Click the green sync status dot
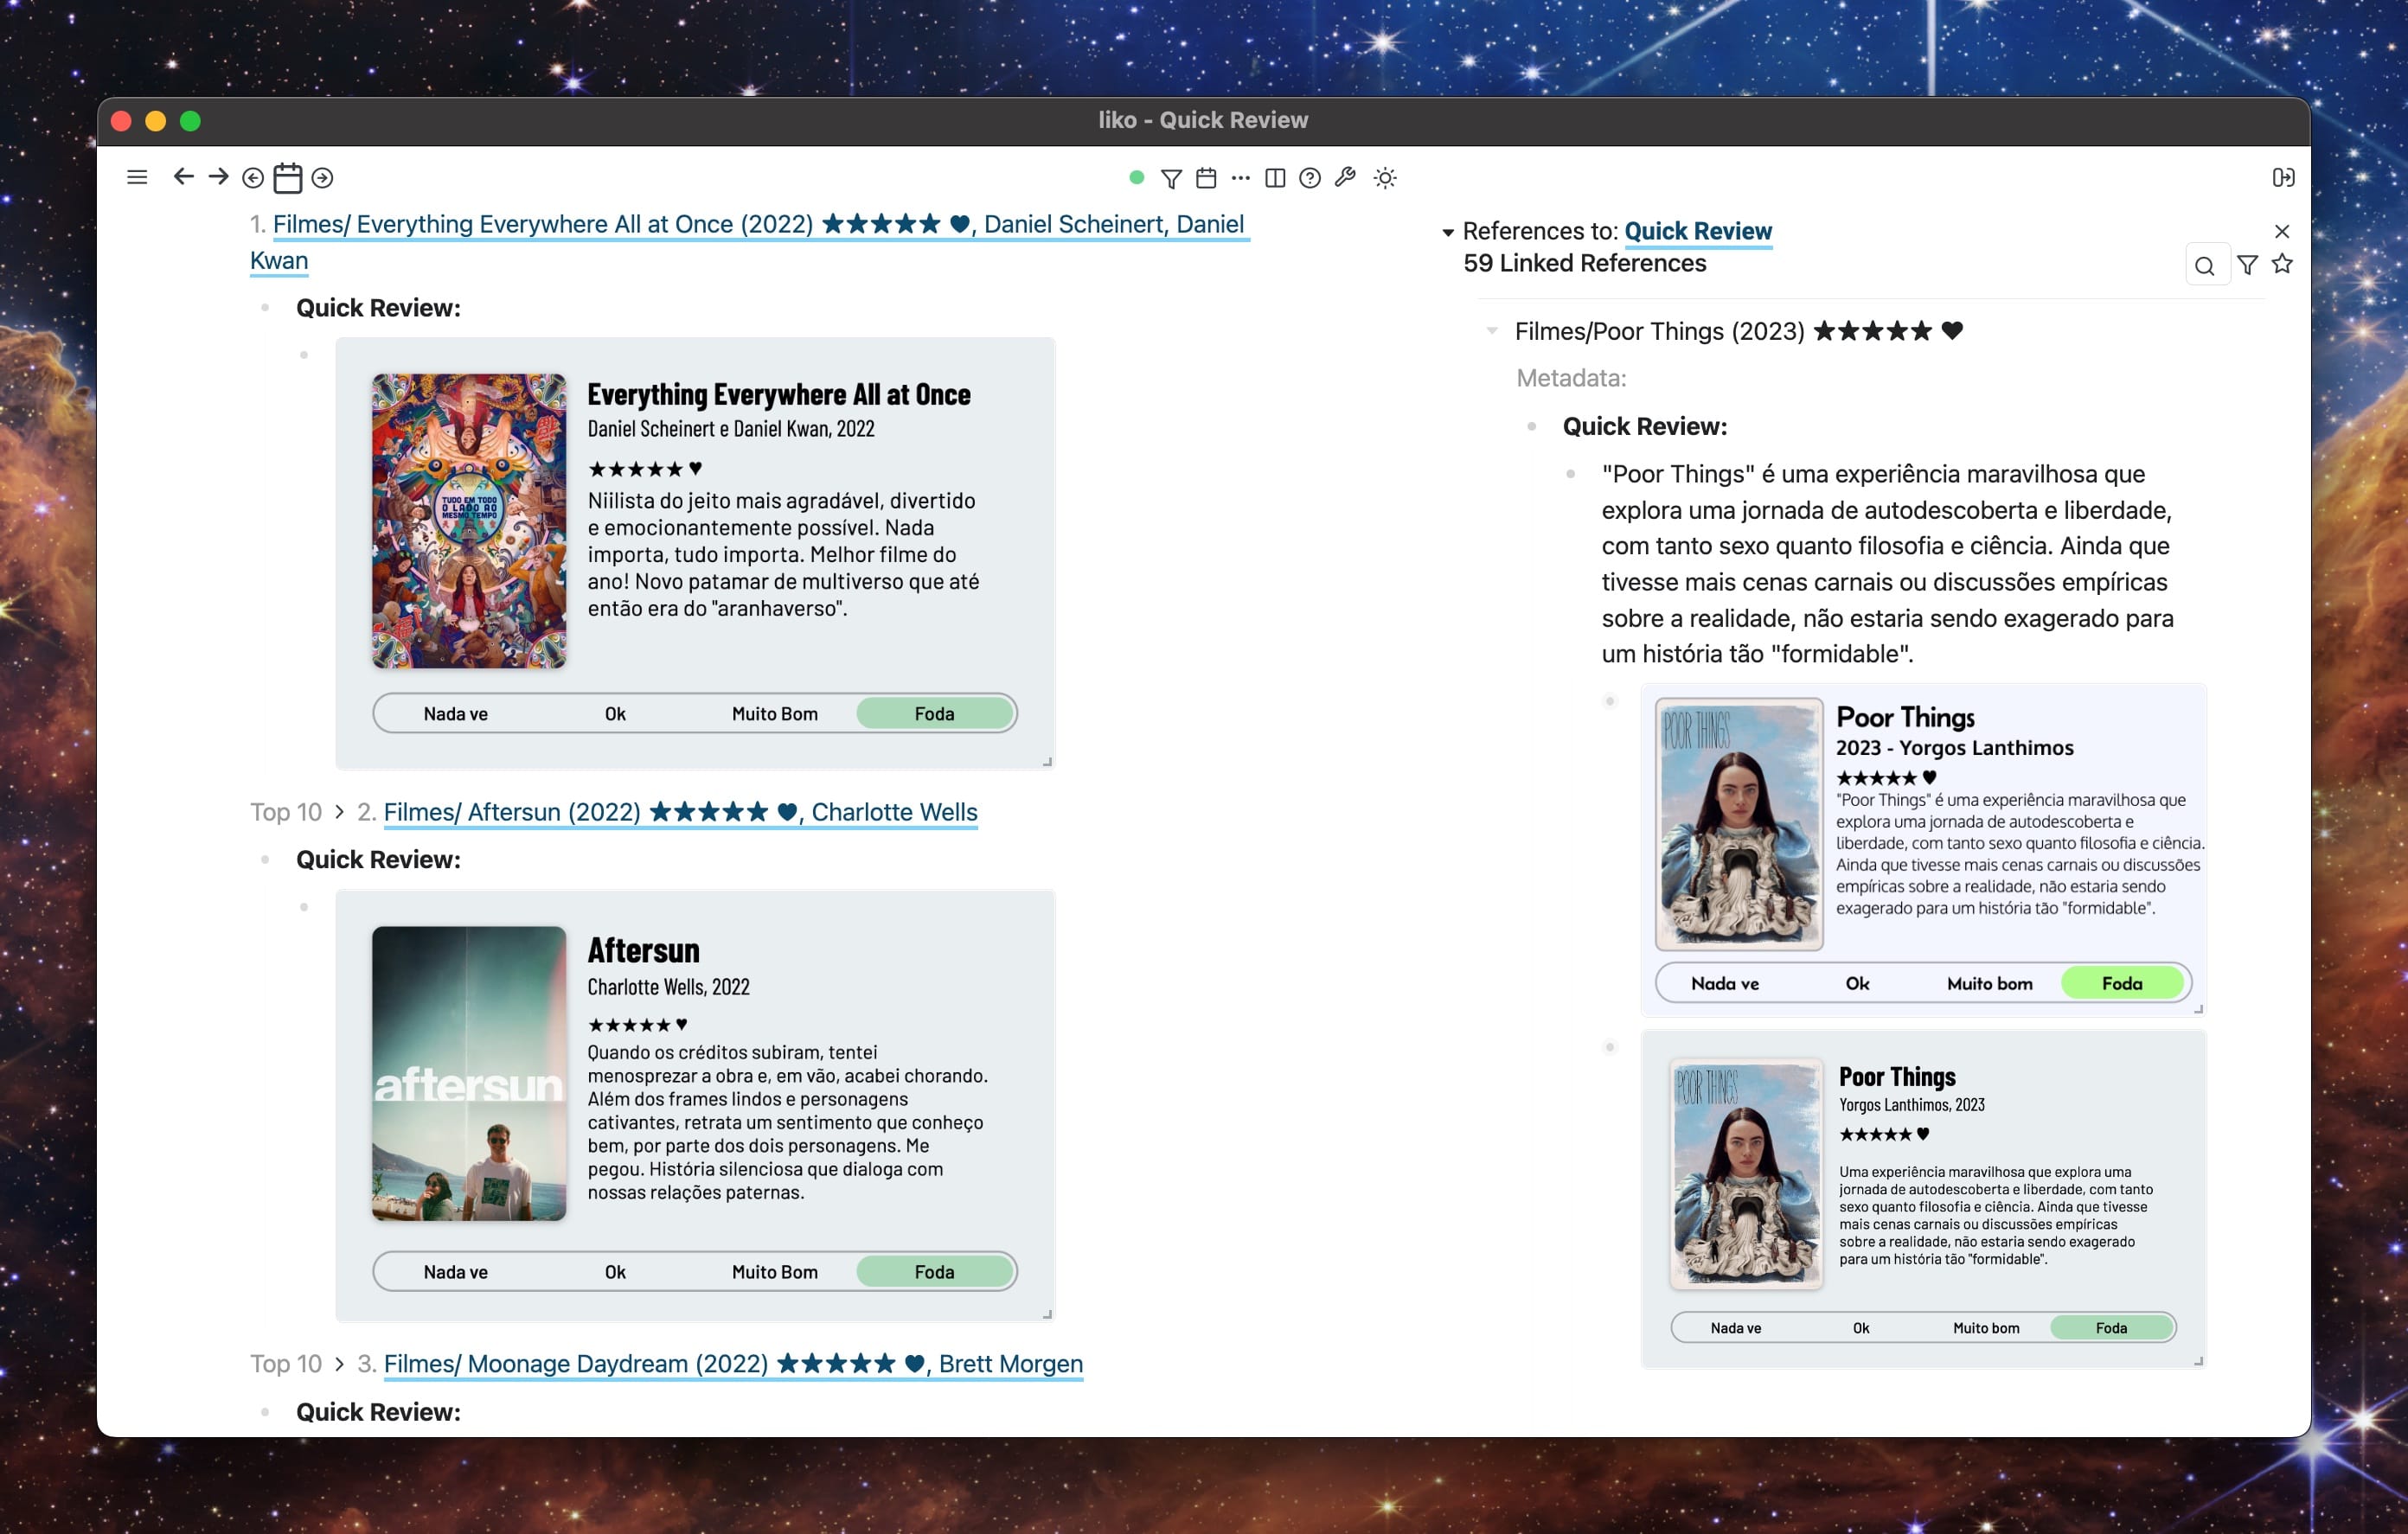This screenshot has height=1534, width=2408. tap(1136, 177)
